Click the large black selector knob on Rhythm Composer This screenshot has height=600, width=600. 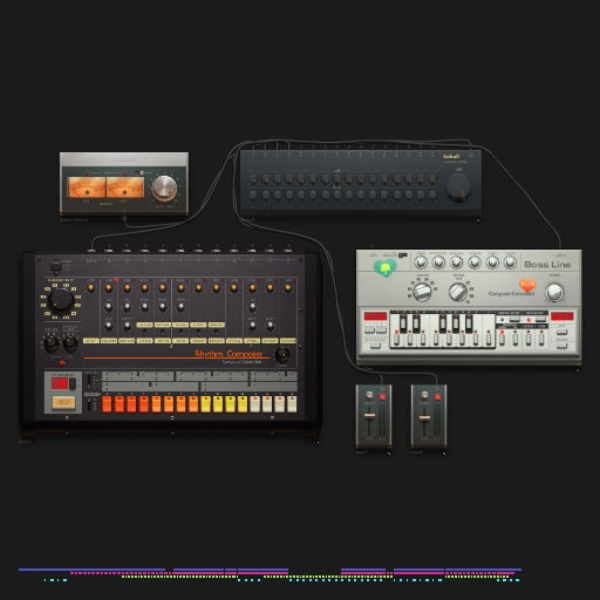(x=60, y=301)
